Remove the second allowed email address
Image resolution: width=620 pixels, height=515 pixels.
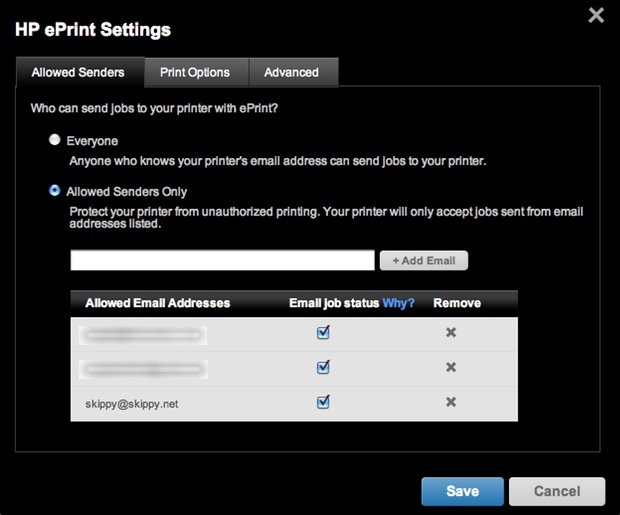tap(451, 368)
